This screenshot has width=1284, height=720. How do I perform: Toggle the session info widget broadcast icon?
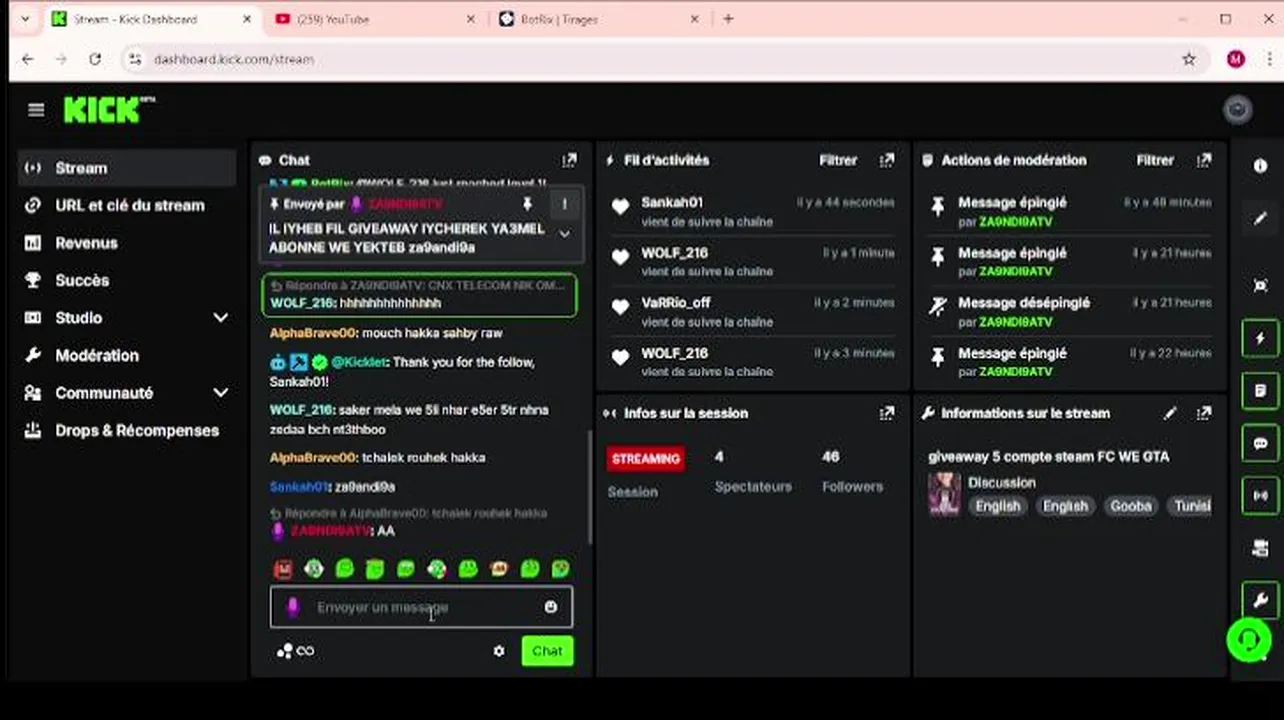(1260, 496)
